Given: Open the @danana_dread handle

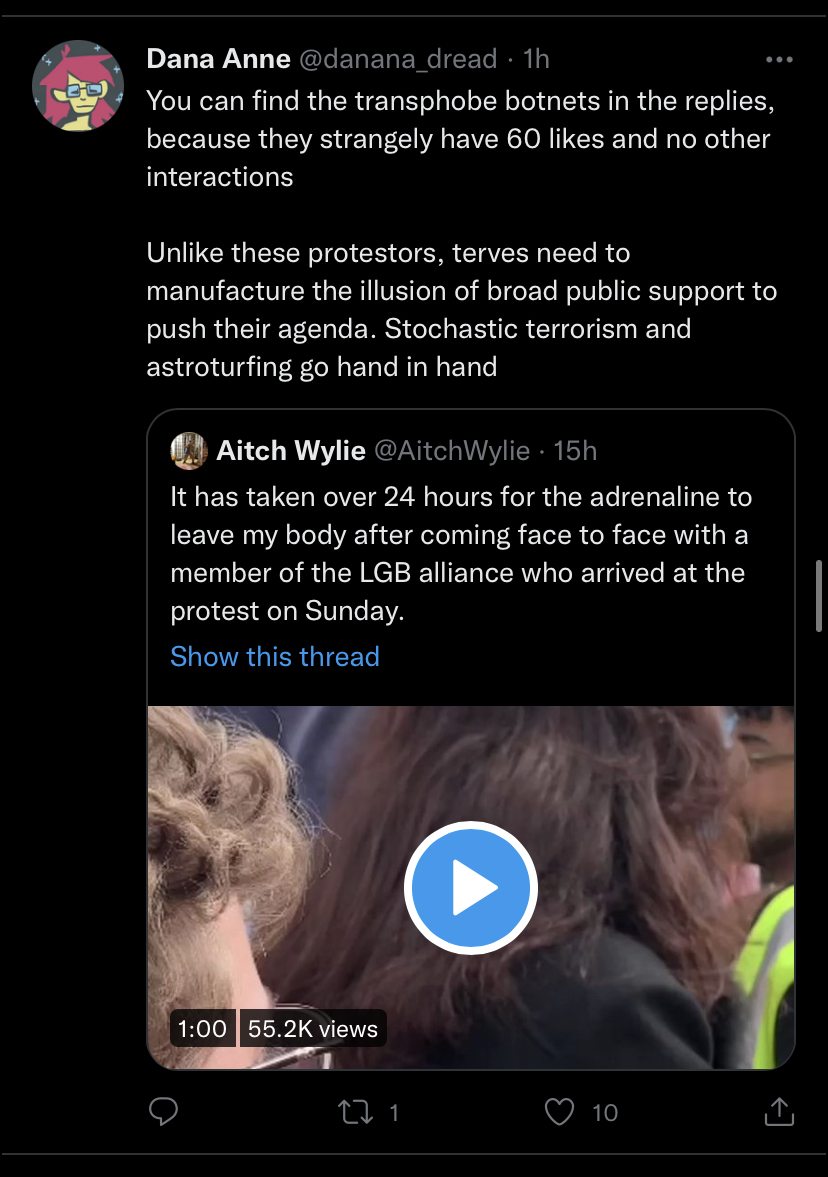Looking at the screenshot, I should click(398, 59).
